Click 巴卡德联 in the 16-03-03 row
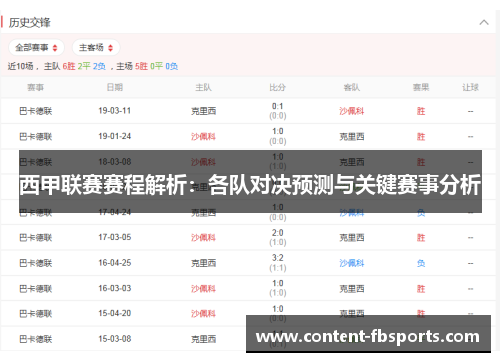The width and height of the screenshot is (500, 362). click(36, 289)
